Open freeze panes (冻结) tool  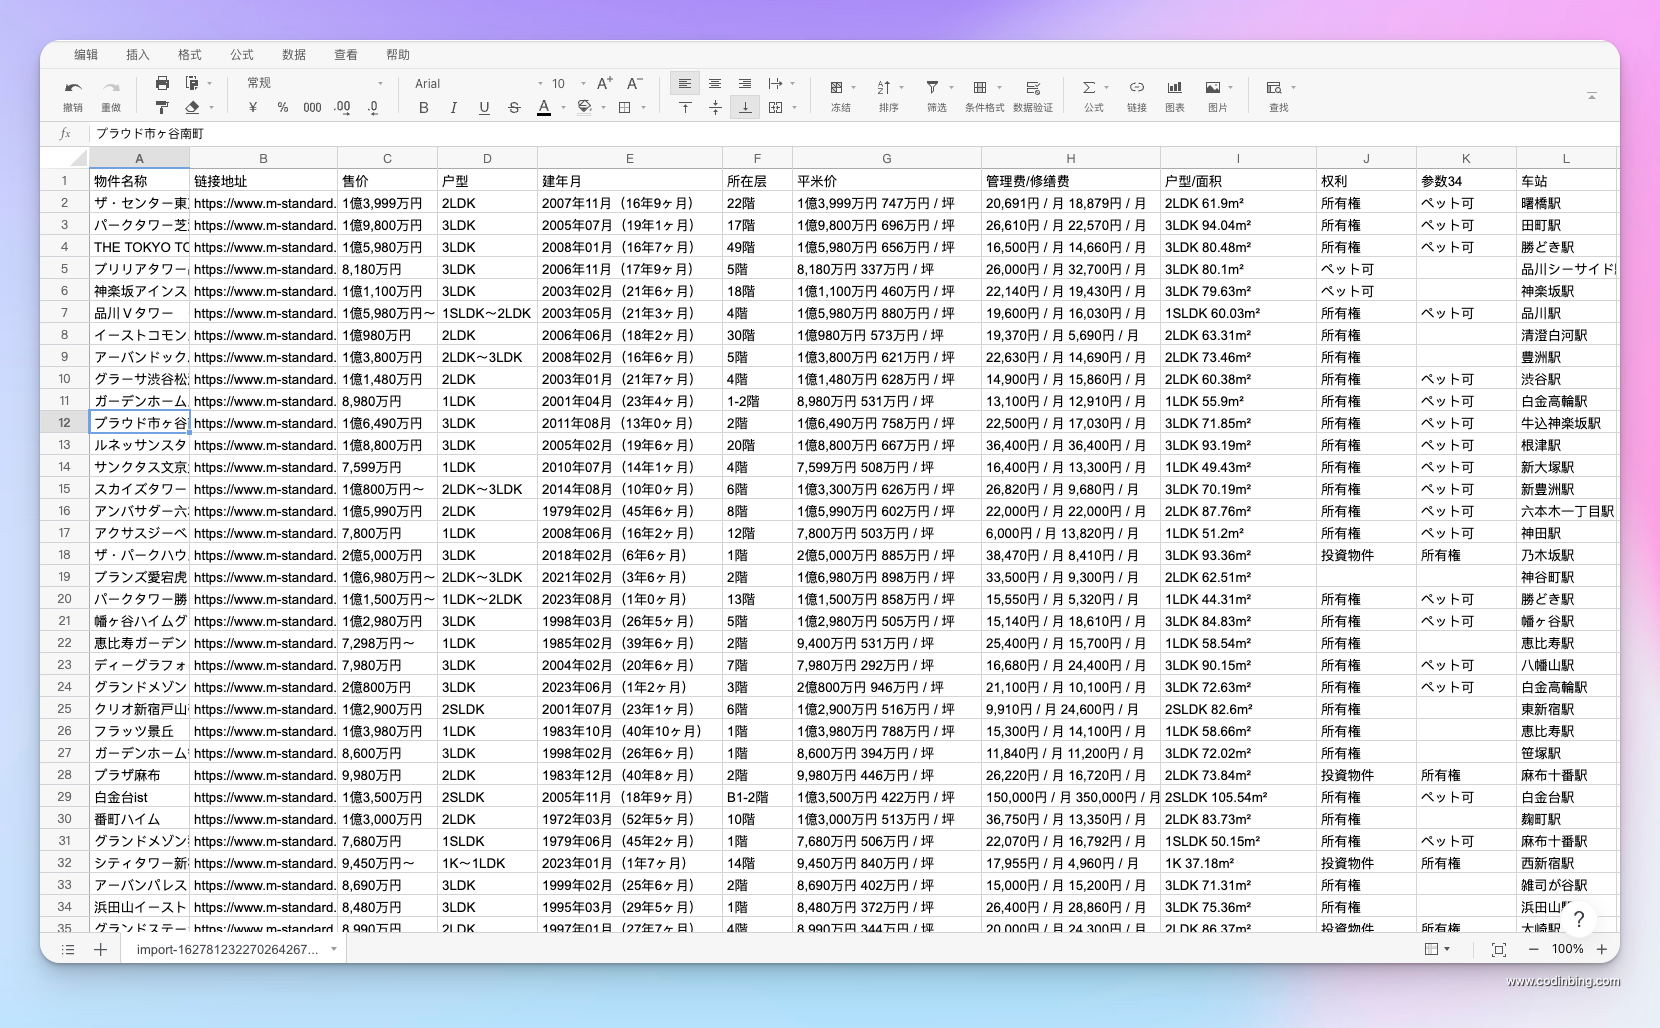pos(840,95)
